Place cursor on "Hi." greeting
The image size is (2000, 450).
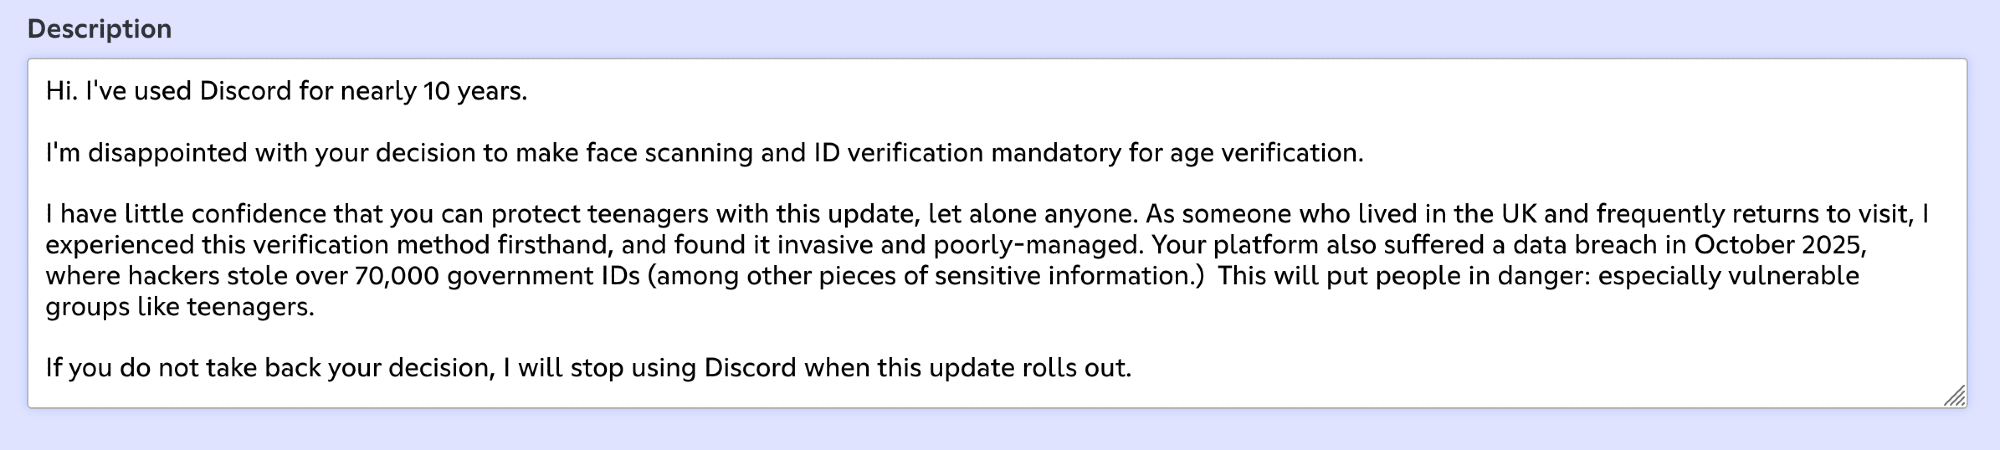[x=61, y=91]
